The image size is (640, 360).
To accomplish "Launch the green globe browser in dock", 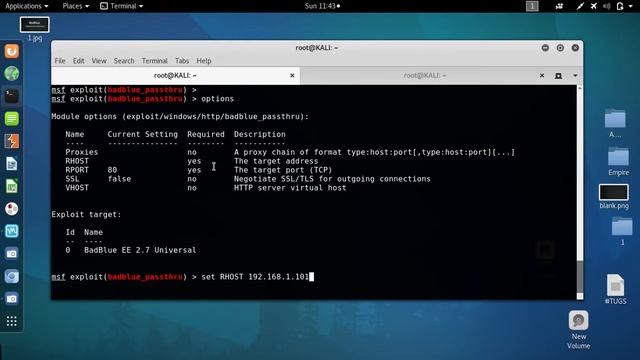I will tap(11, 73).
